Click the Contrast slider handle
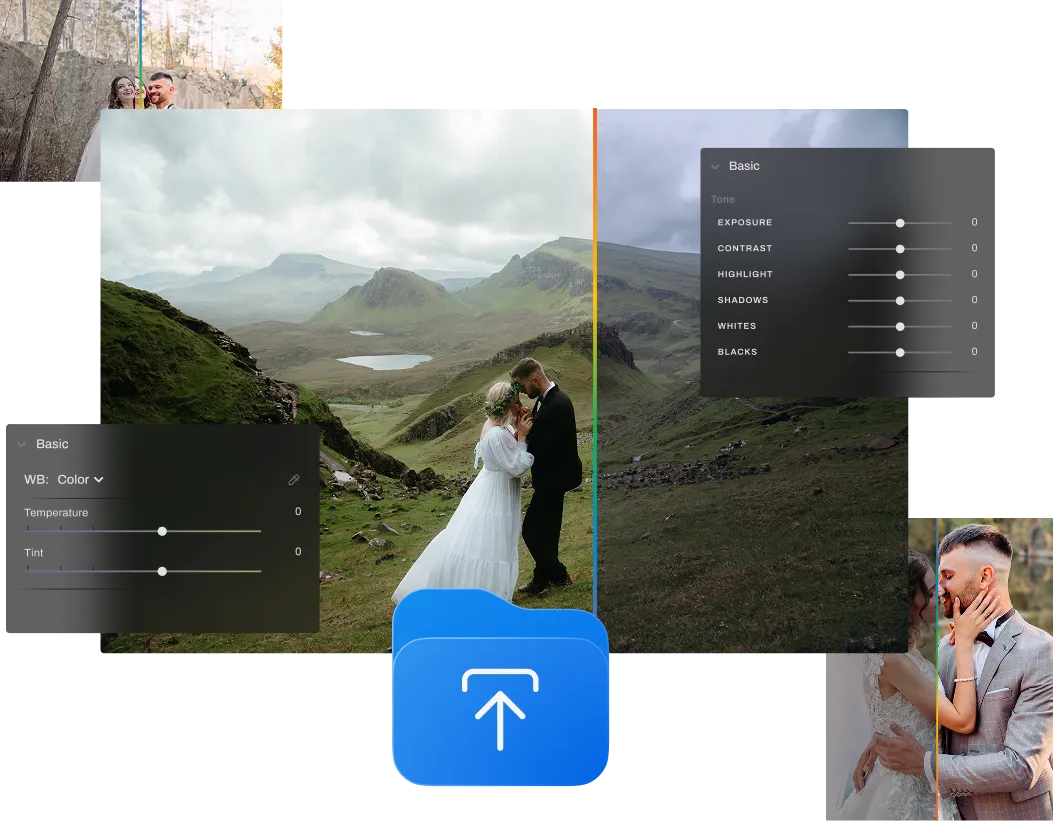This screenshot has width=1053, height=821. (900, 249)
